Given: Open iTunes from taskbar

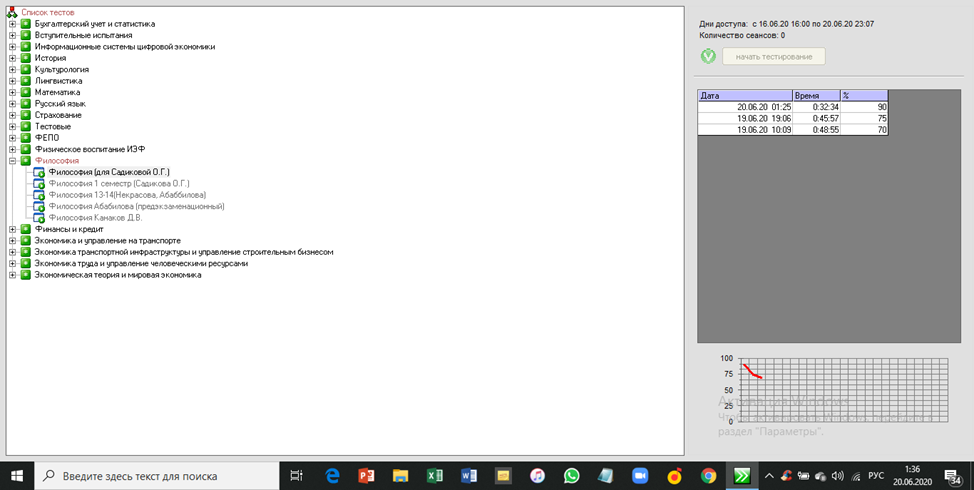Looking at the screenshot, I should coord(537,476).
